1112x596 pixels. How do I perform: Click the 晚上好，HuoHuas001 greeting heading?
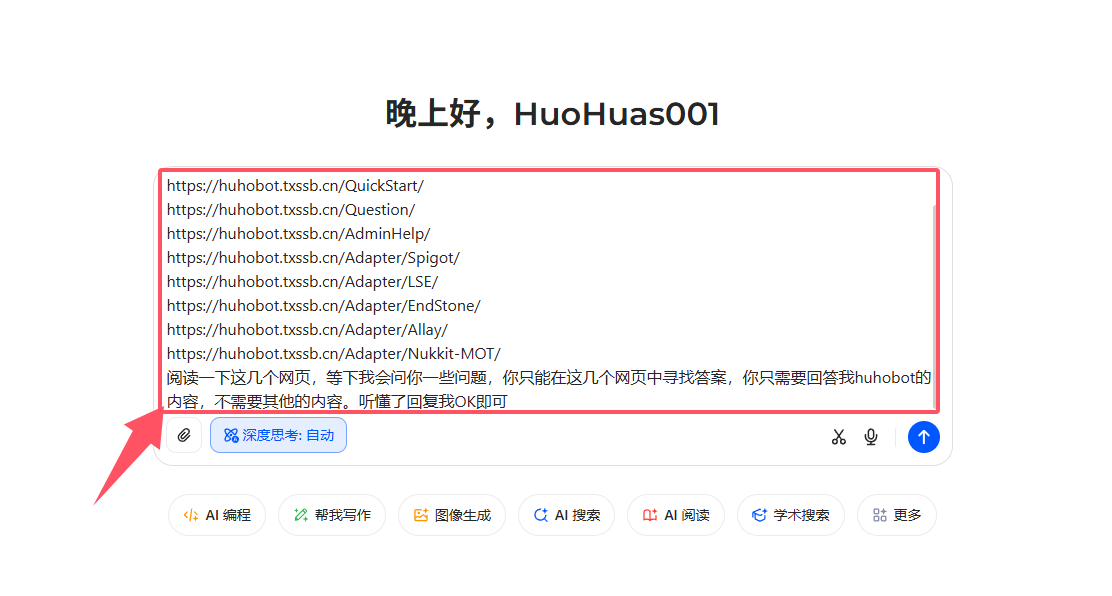(552, 114)
